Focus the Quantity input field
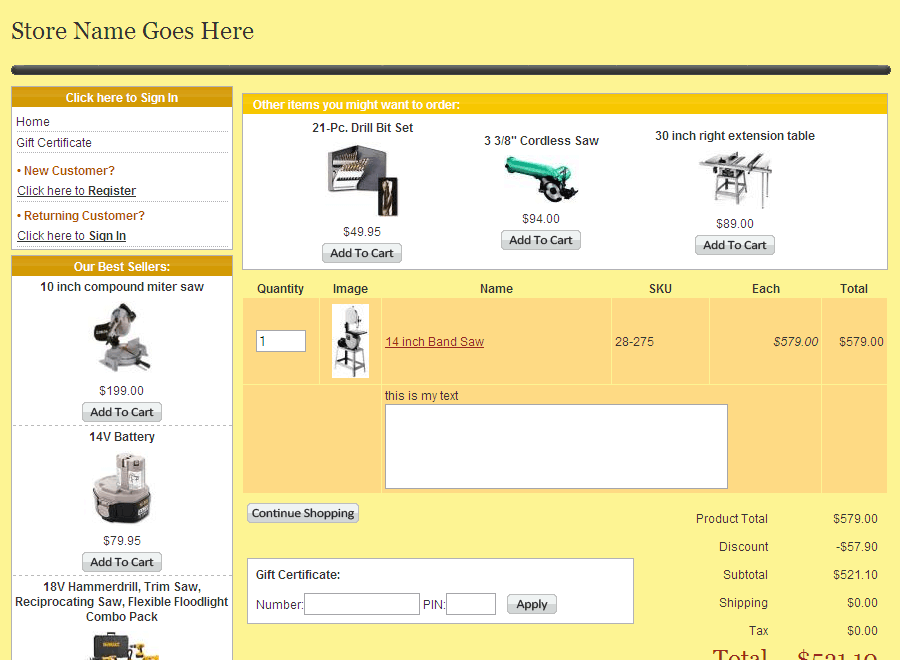The width and height of the screenshot is (900, 660). coord(280,341)
